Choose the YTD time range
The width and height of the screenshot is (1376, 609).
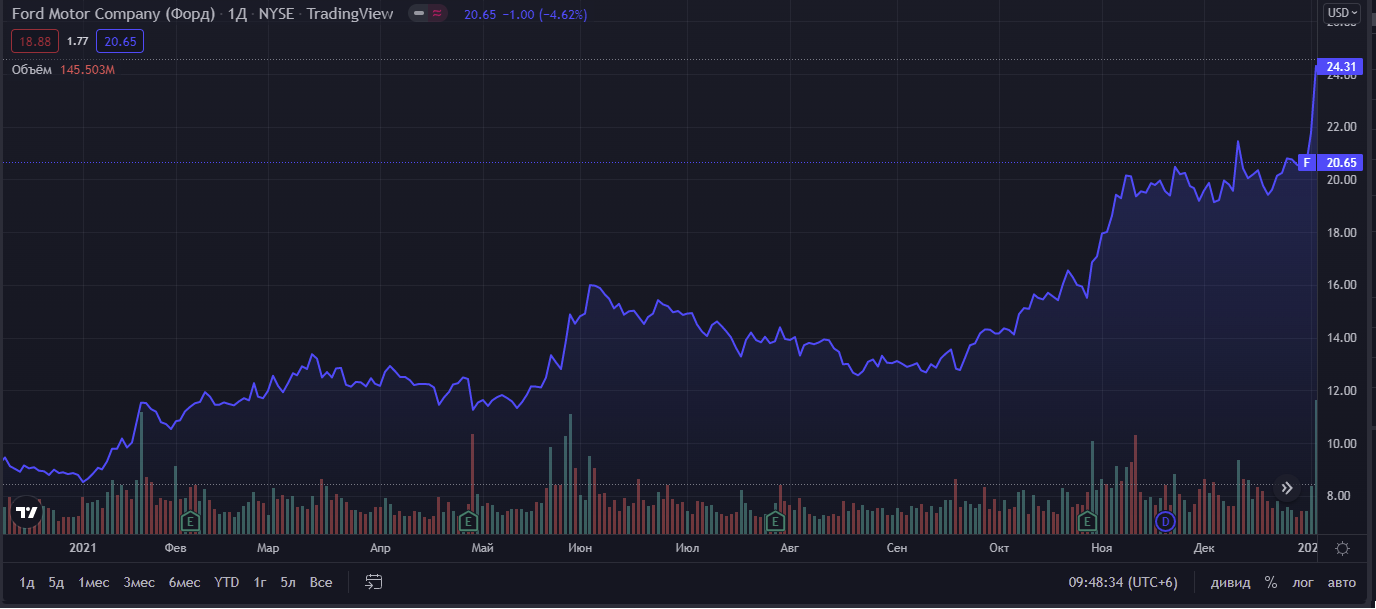pos(227,582)
